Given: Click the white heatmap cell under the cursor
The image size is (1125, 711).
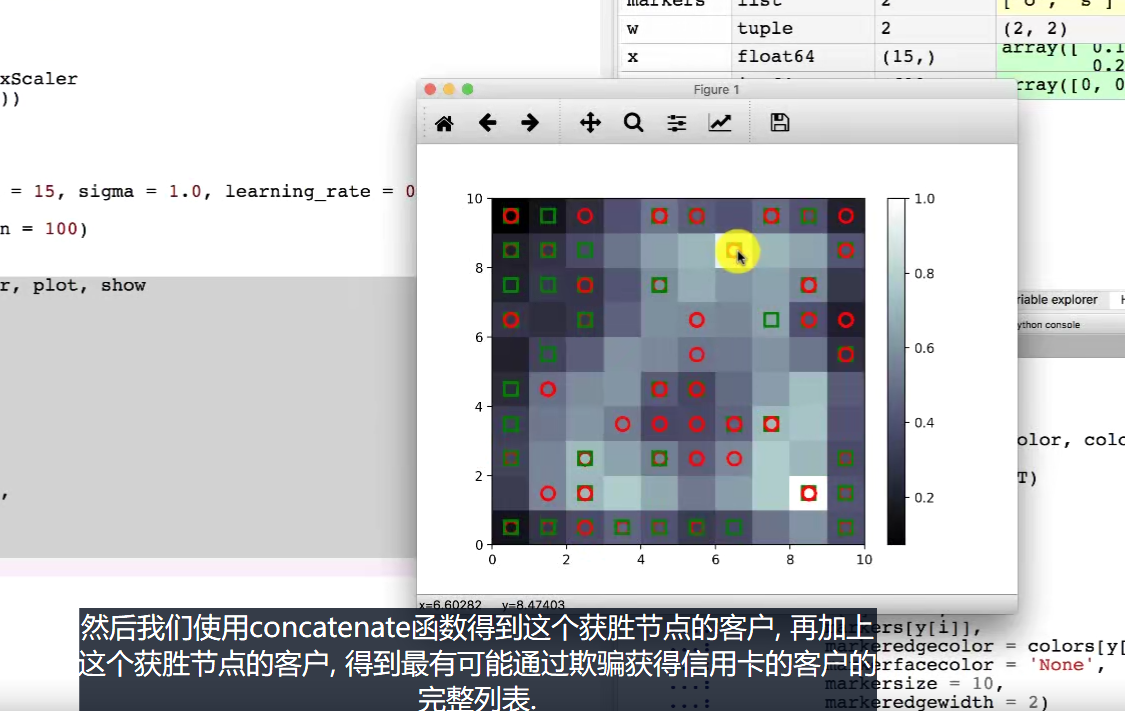Looking at the screenshot, I should [x=734, y=250].
